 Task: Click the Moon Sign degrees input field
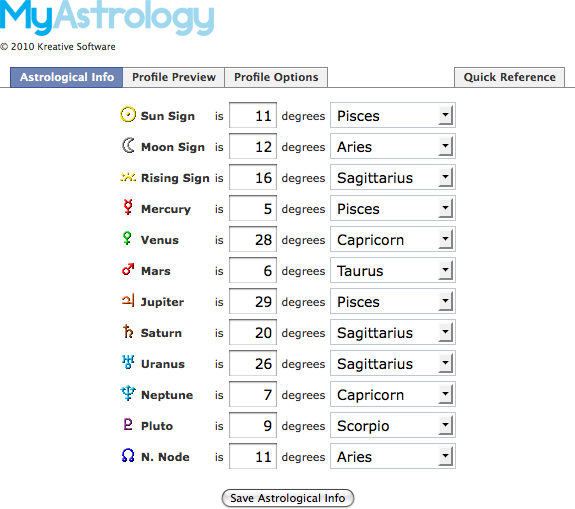tap(253, 146)
